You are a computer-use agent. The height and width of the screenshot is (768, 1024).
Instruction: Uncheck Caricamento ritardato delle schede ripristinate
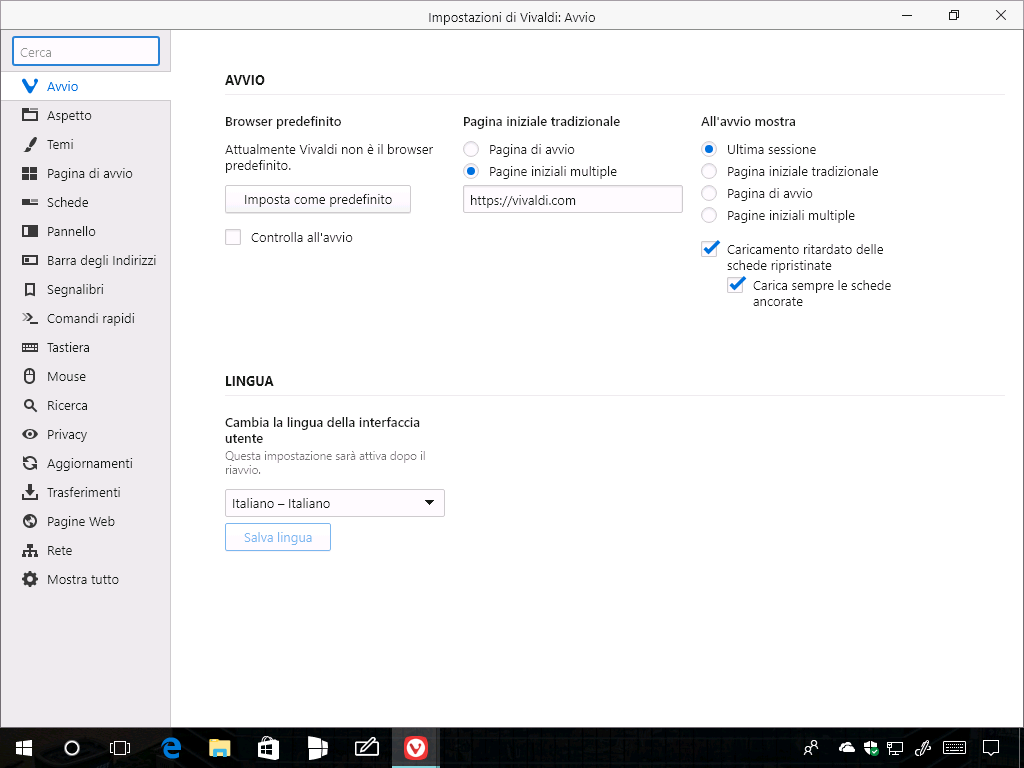pos(710,248)
